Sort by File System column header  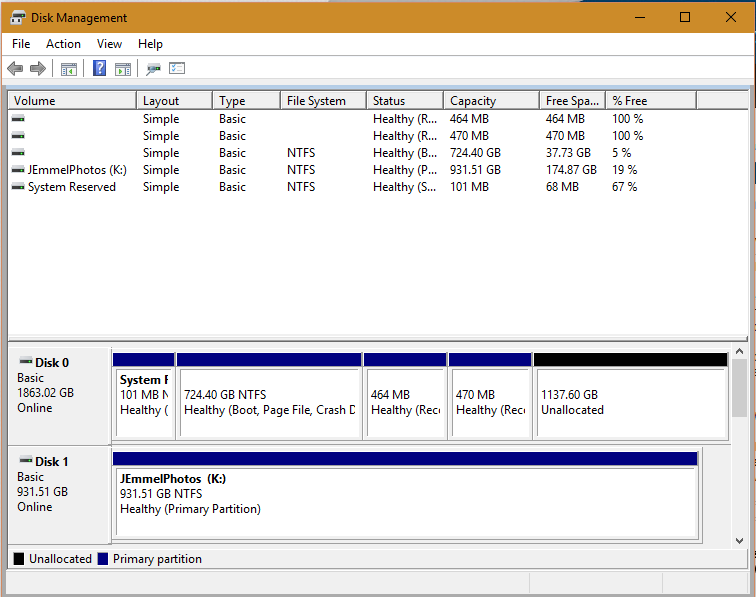[324, 101]
